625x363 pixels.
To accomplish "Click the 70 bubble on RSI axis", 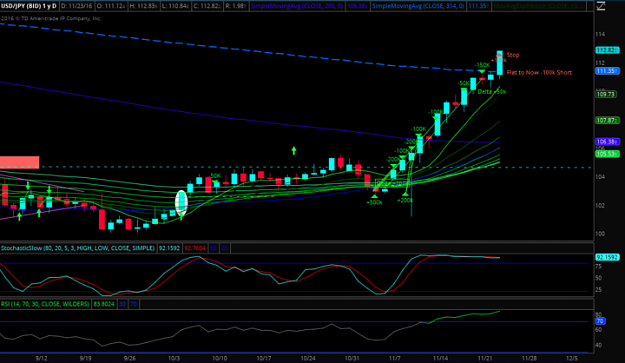I will click(x=600, y=321).
